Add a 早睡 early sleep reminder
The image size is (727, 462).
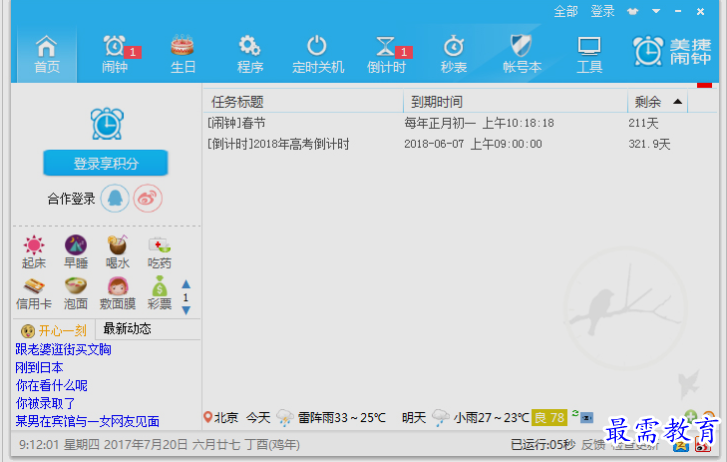[76, 252]
